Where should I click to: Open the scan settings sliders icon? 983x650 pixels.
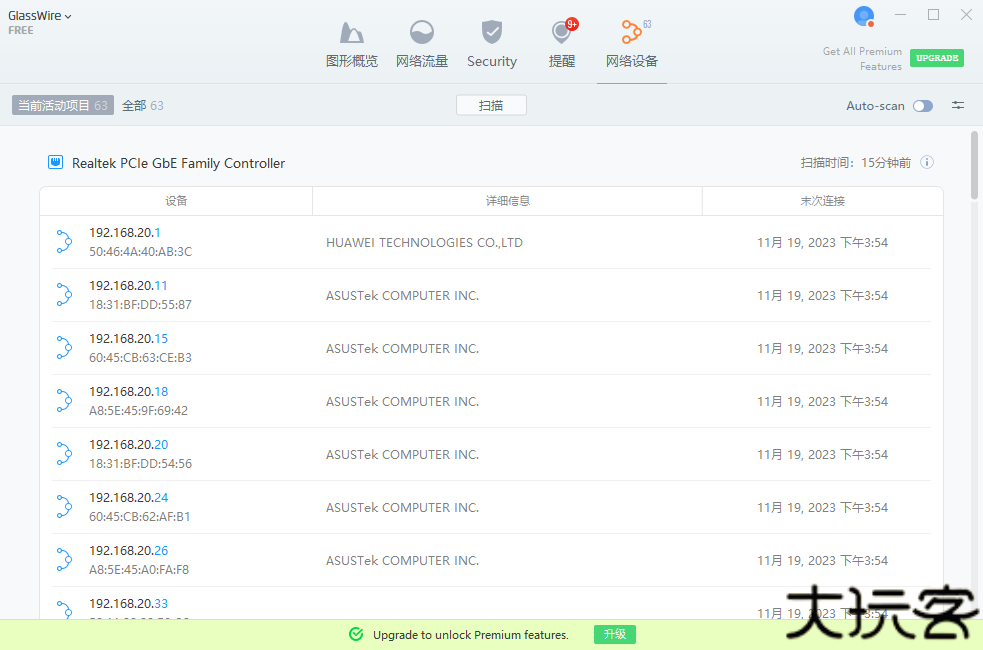[x=958, y=105]
